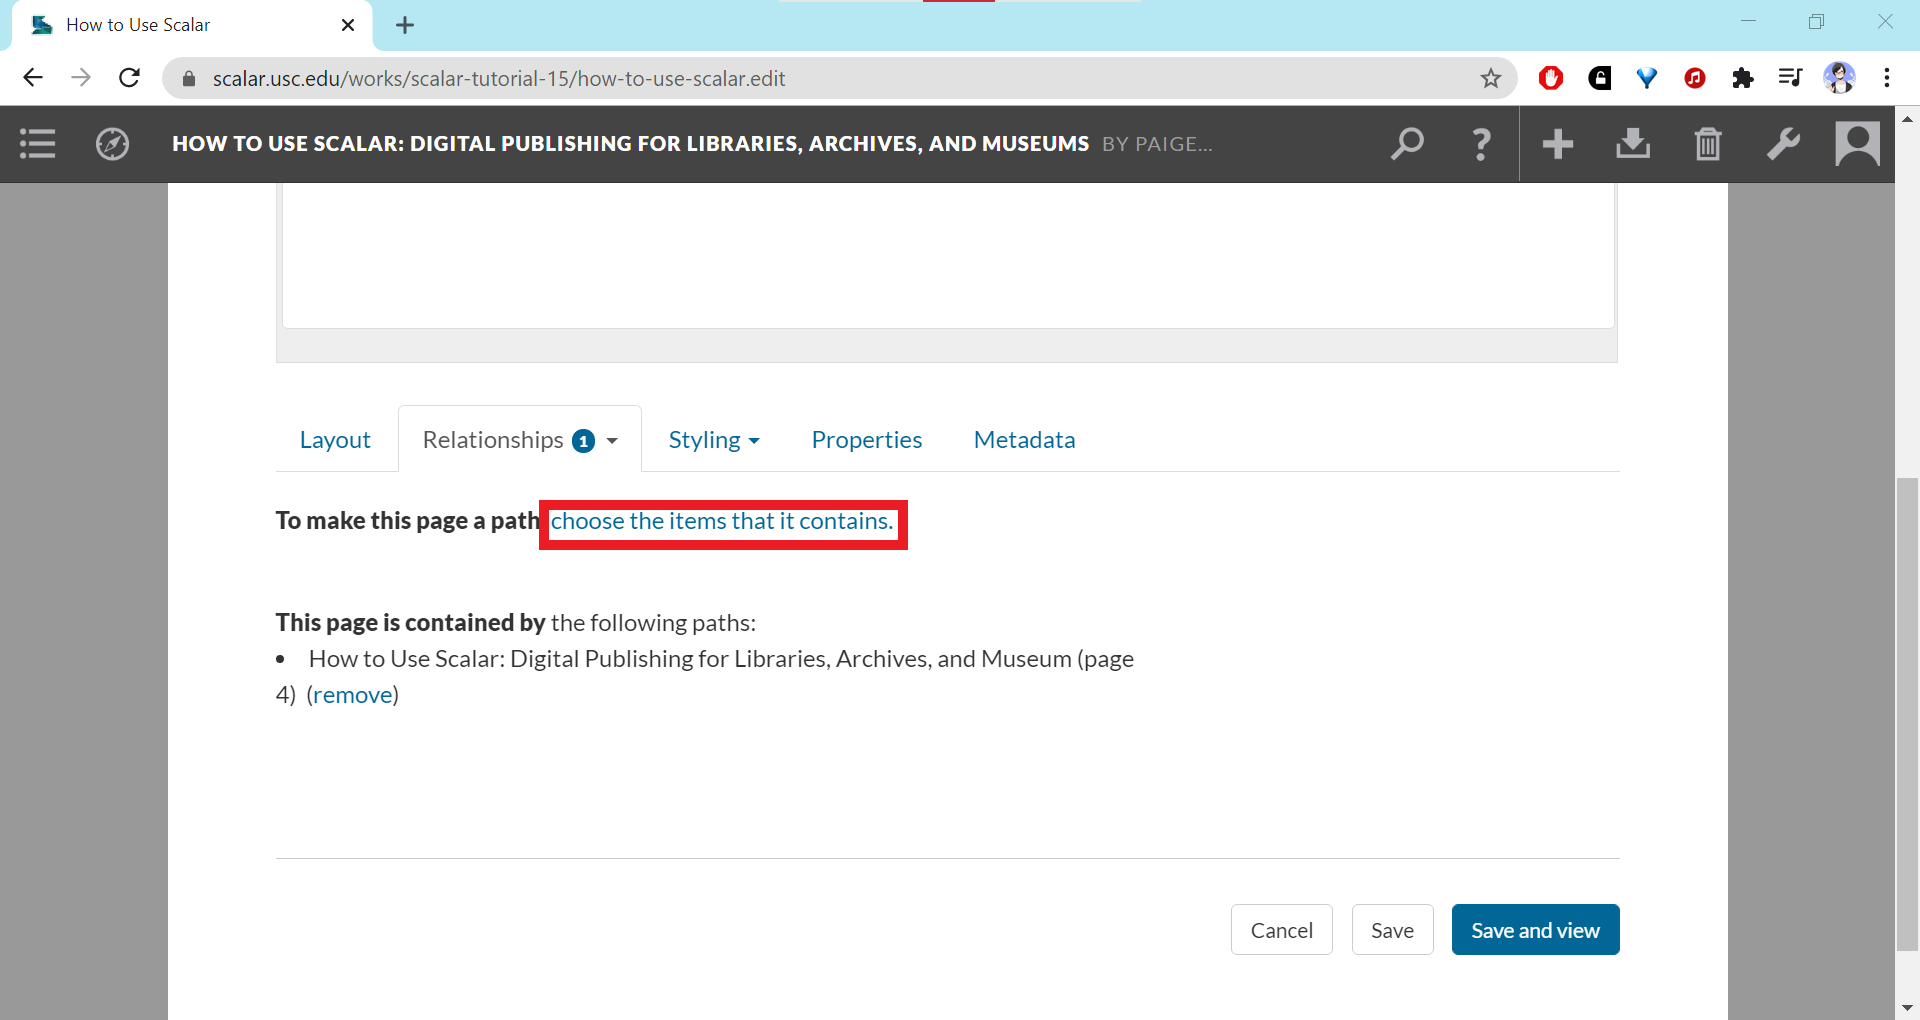1920x1020 pixels.
Task: Click the plus icon to add new page
Action: 1557,144
